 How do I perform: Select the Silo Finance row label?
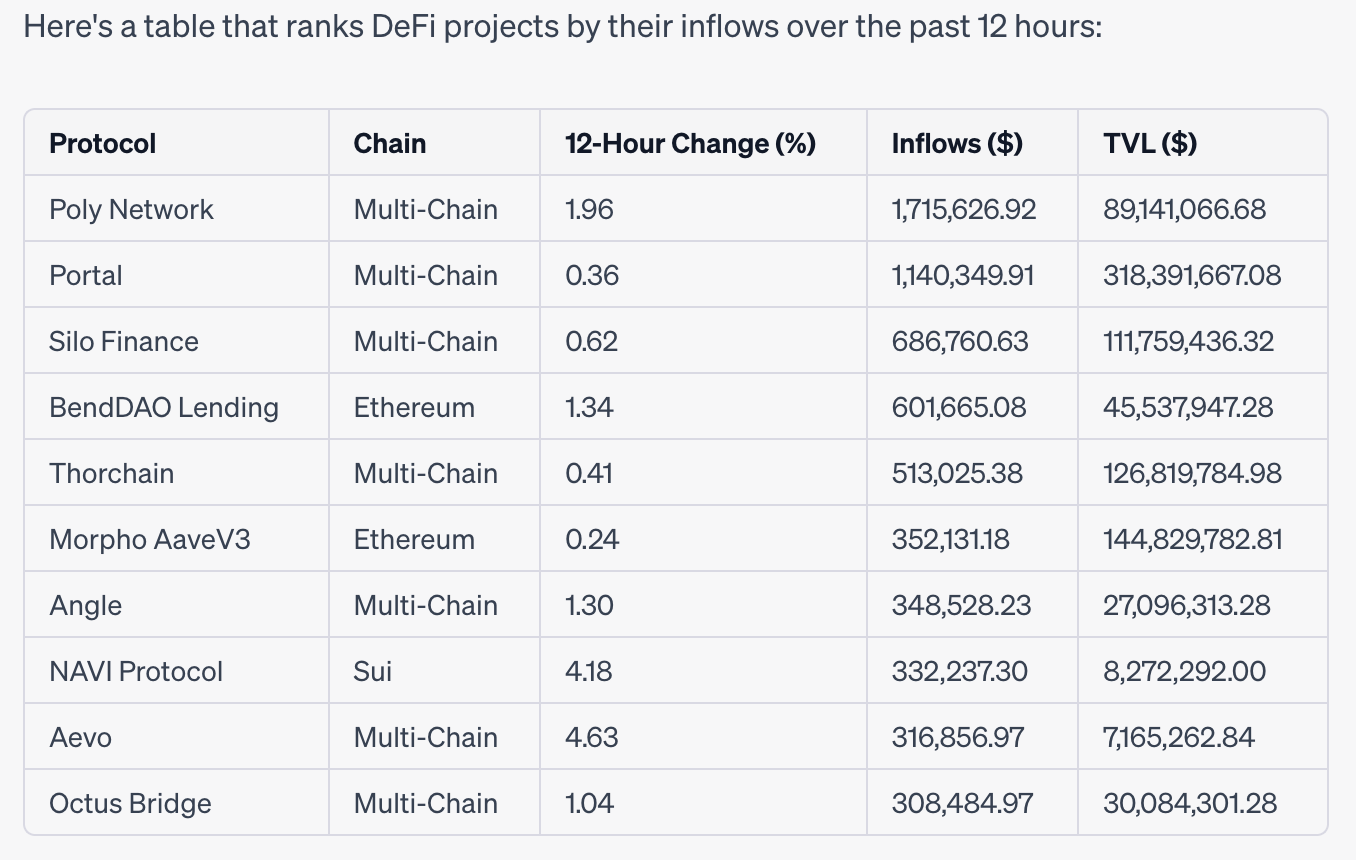[x=124, y=342]
